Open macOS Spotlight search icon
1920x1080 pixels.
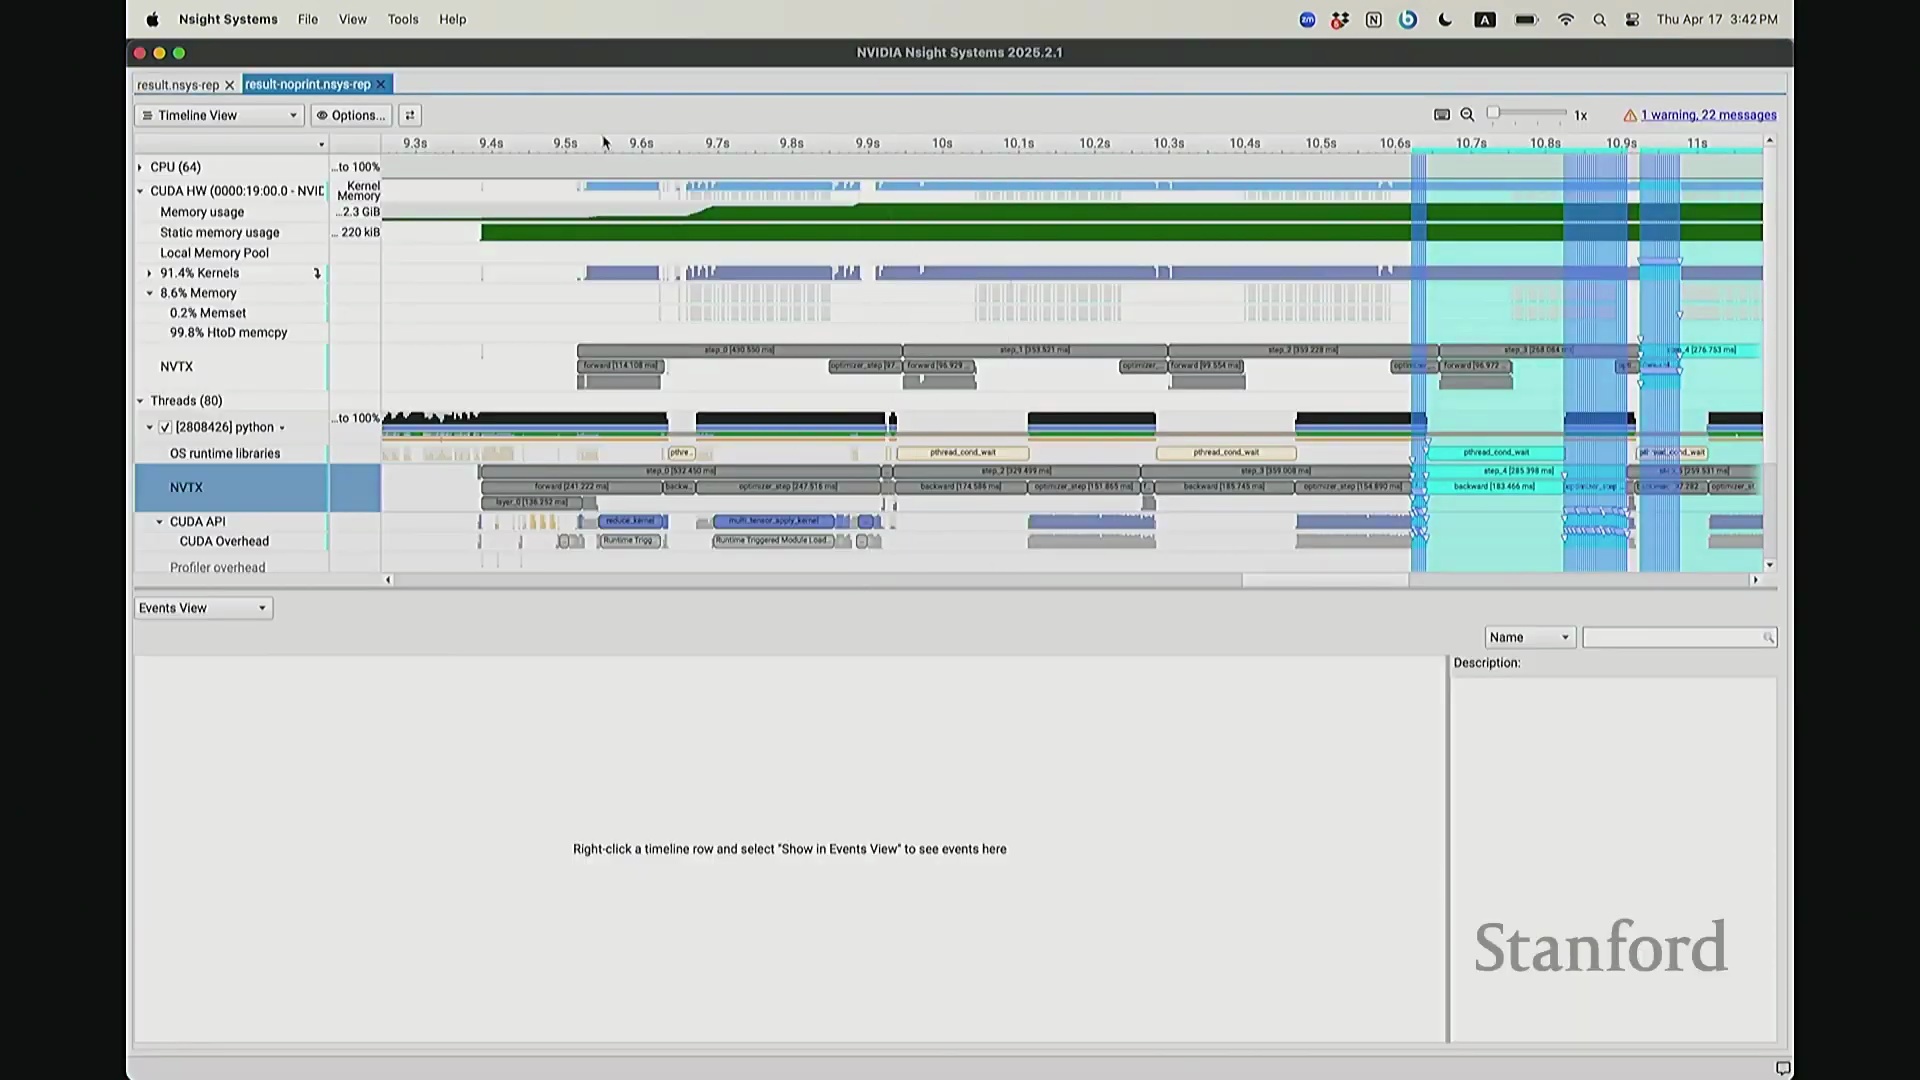point(1599,19)
